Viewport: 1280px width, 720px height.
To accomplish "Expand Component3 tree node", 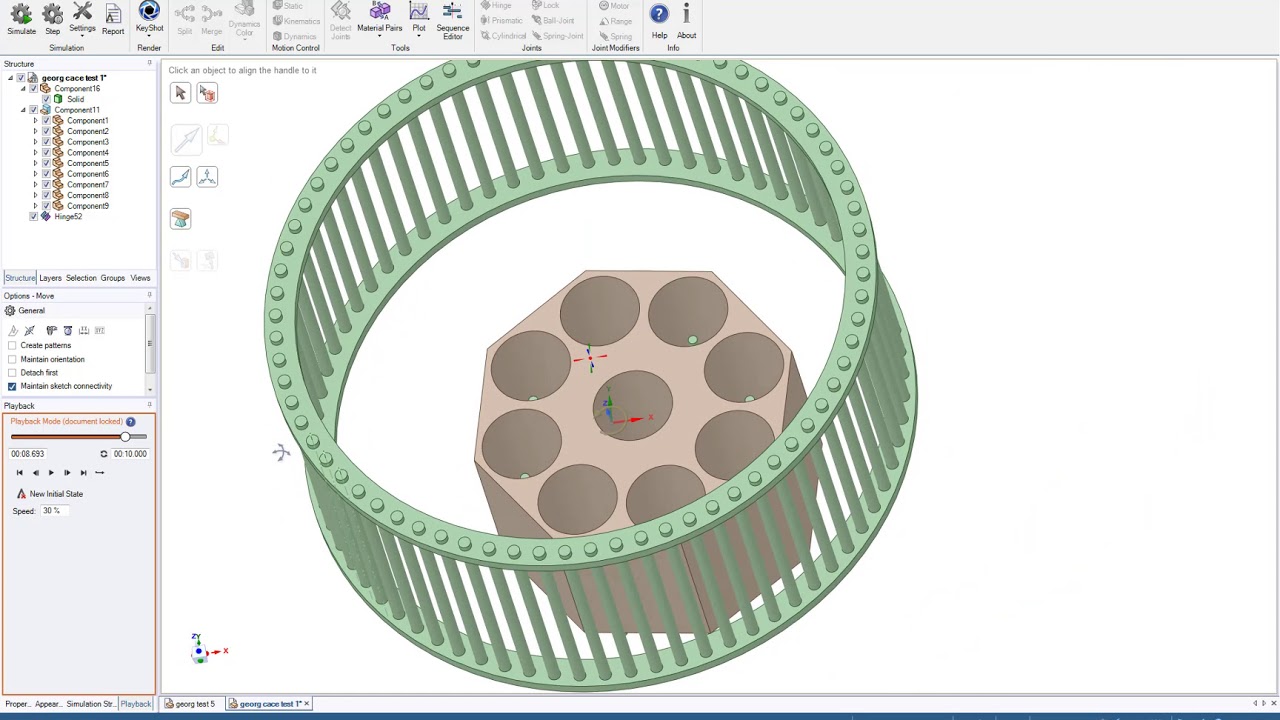I will (35, 142).
